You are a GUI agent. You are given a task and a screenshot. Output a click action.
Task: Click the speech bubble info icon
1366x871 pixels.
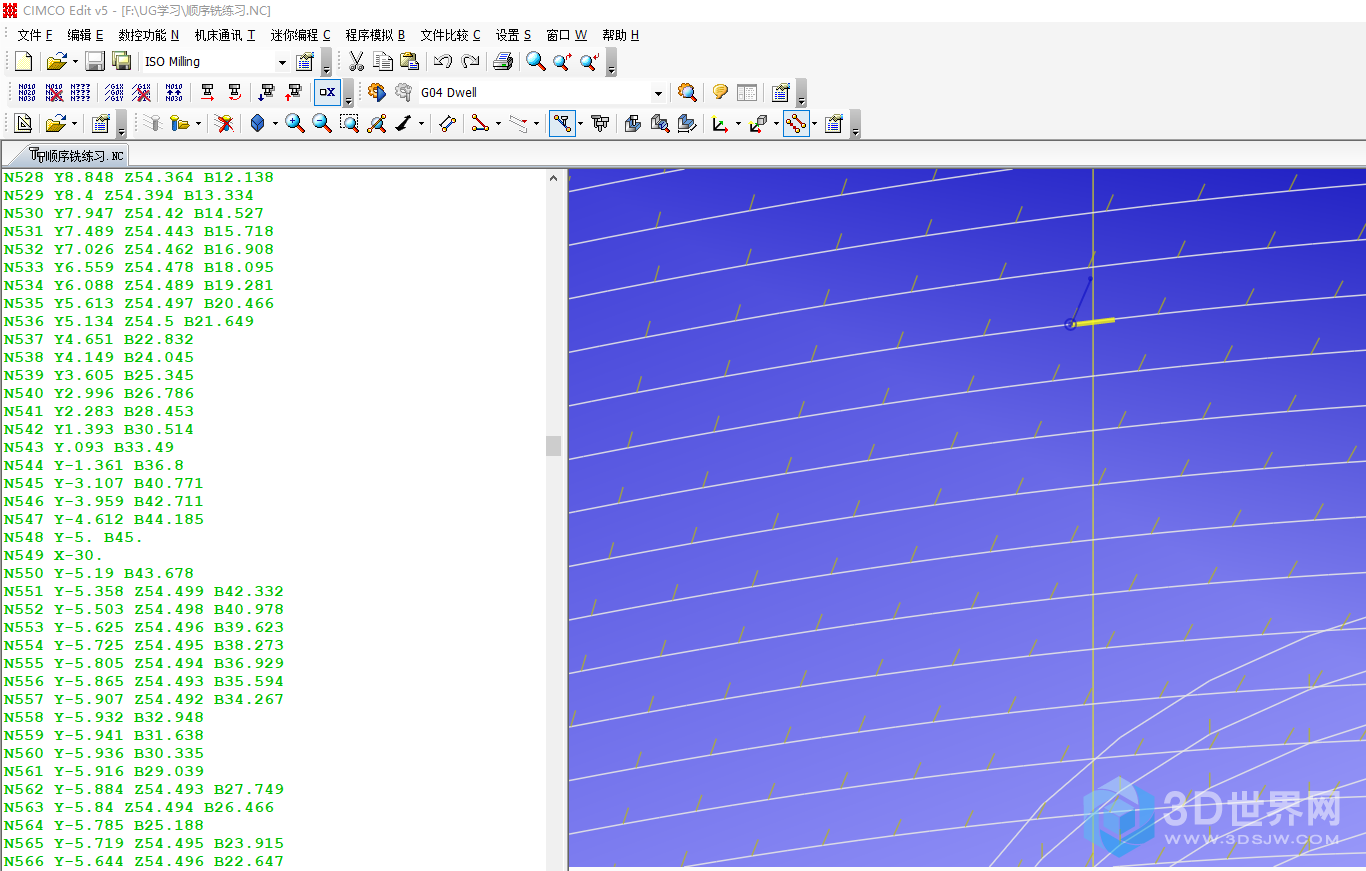coord(720,93)
